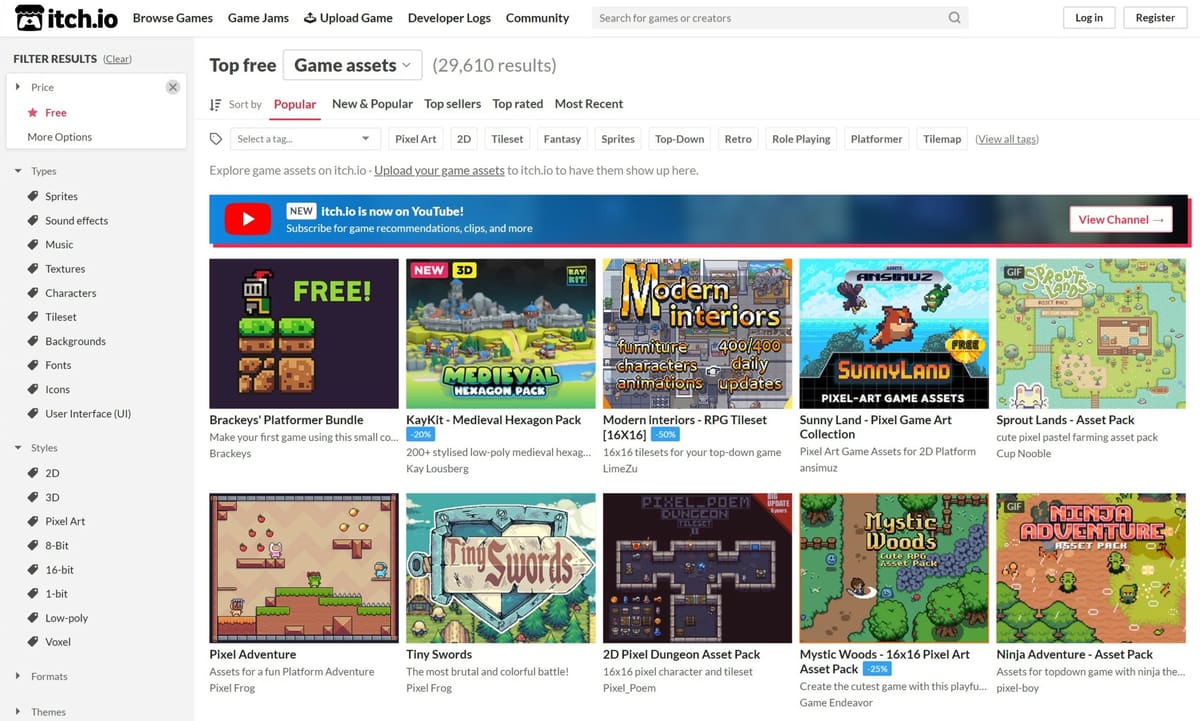The width and height of the screenshot is (1200, 721).
Task: Open Developer Logs page
Action: [450, 18]
